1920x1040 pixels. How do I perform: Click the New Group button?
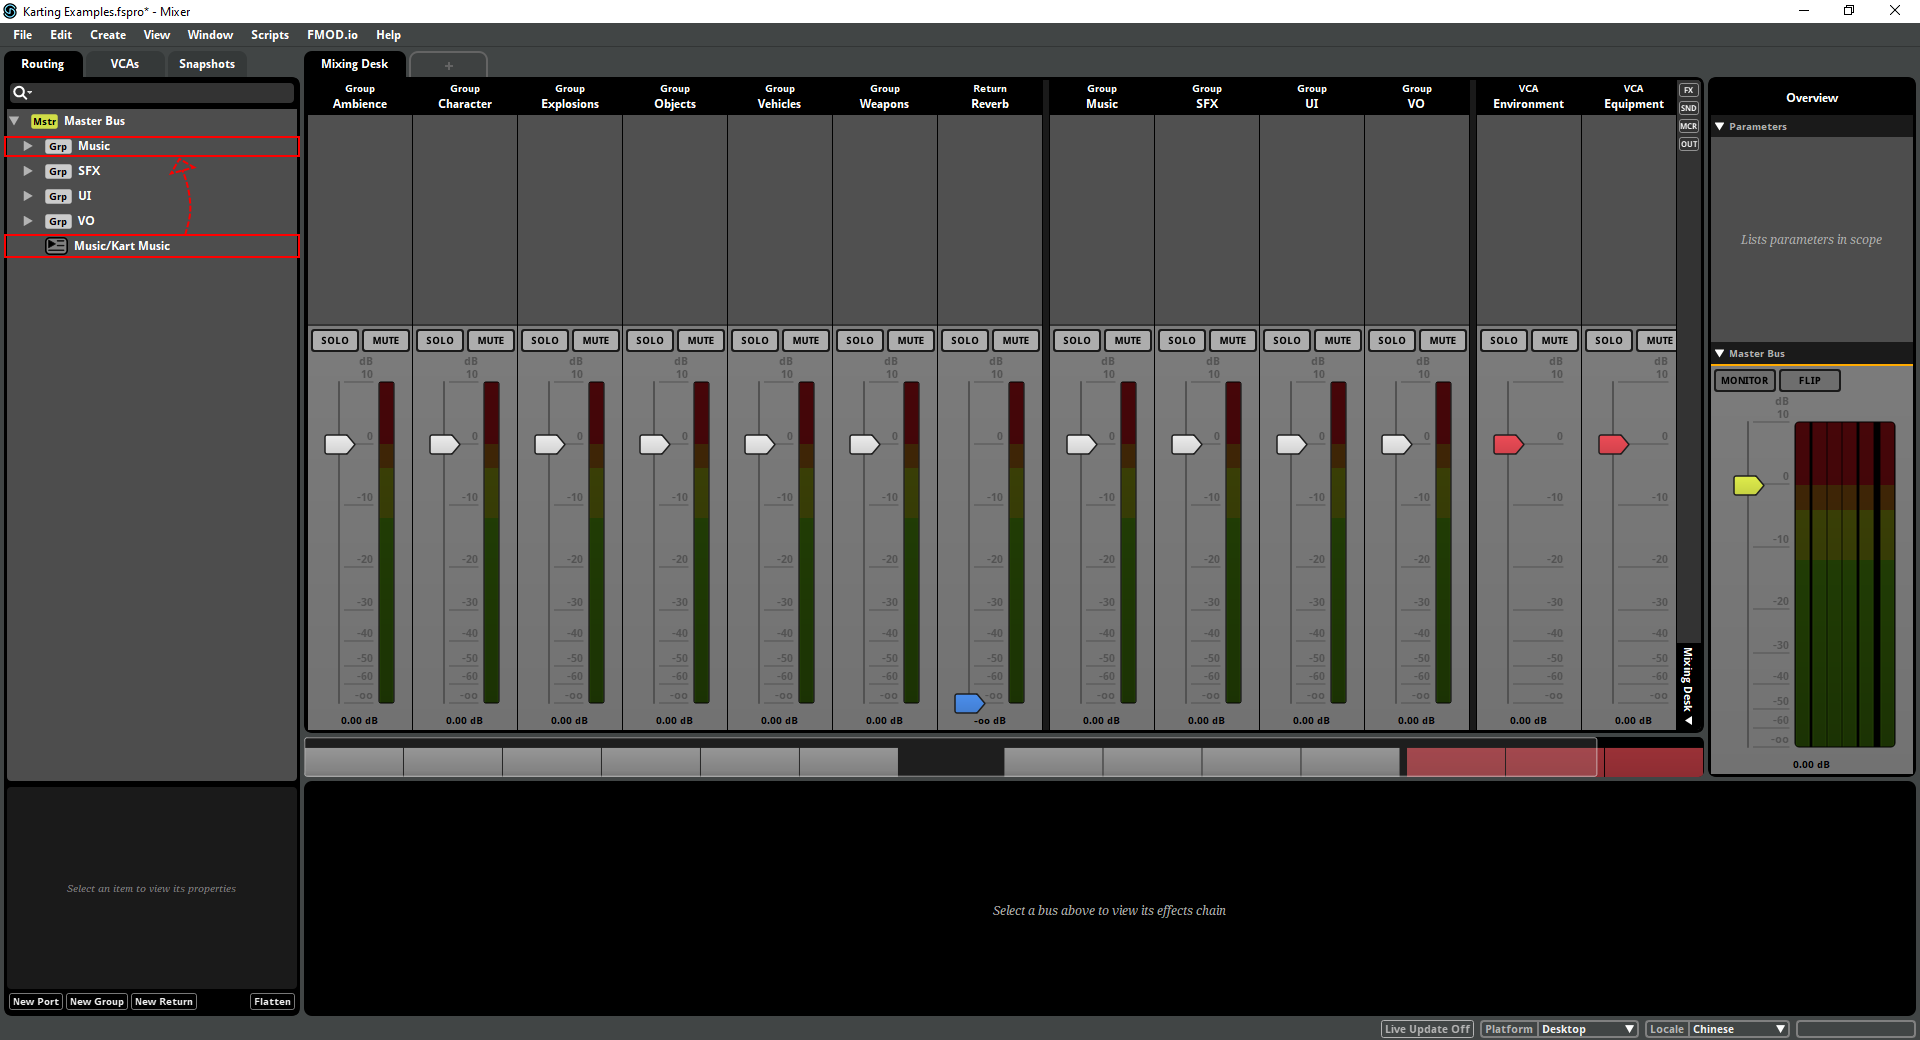97,1002
